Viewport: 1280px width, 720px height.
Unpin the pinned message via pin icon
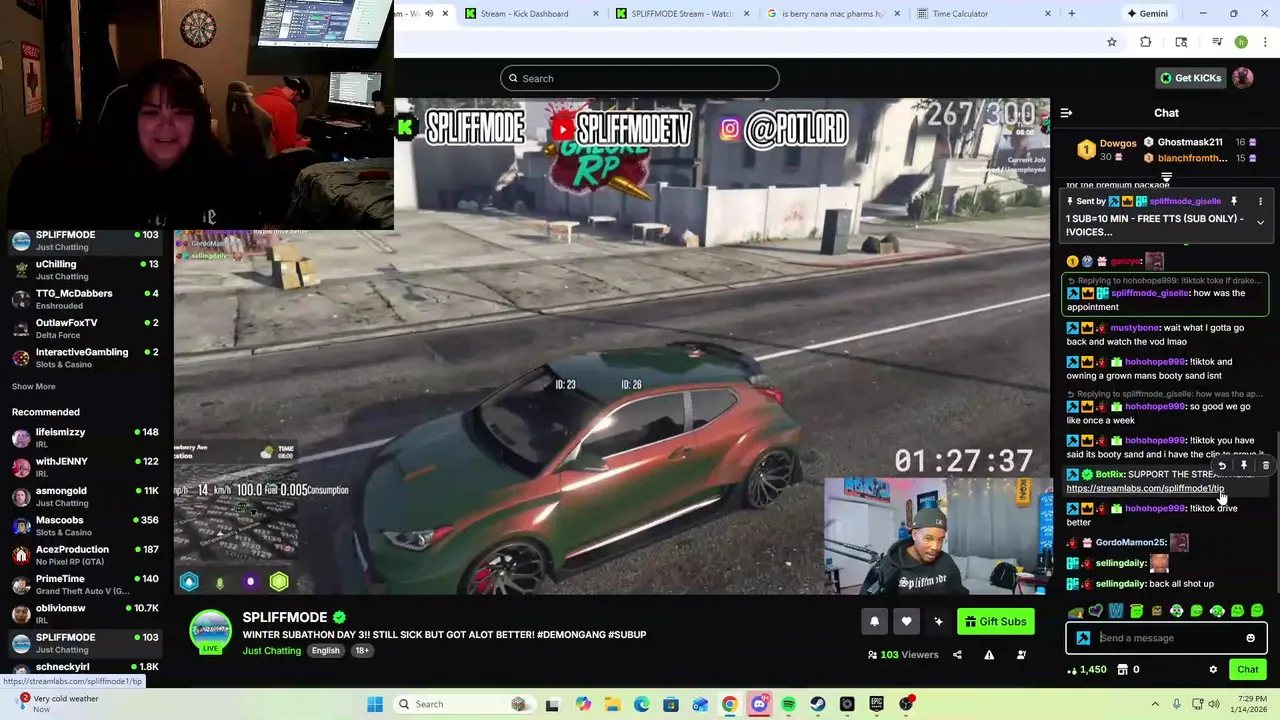(x=1234, y=202)
